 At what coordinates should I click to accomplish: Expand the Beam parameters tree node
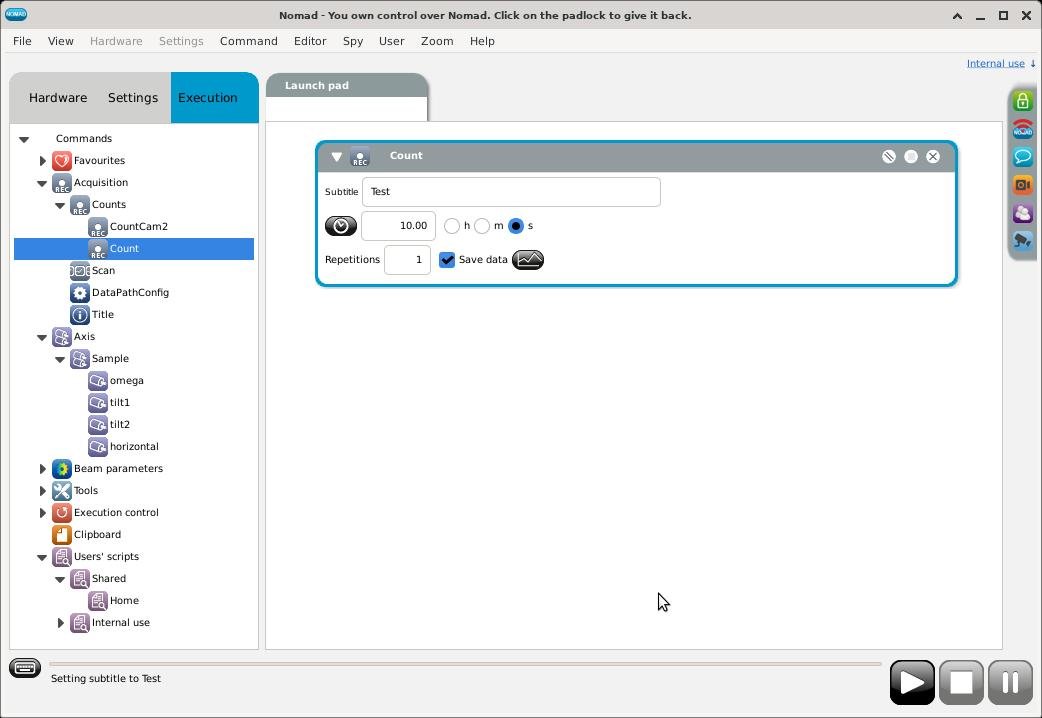[43, 469]
